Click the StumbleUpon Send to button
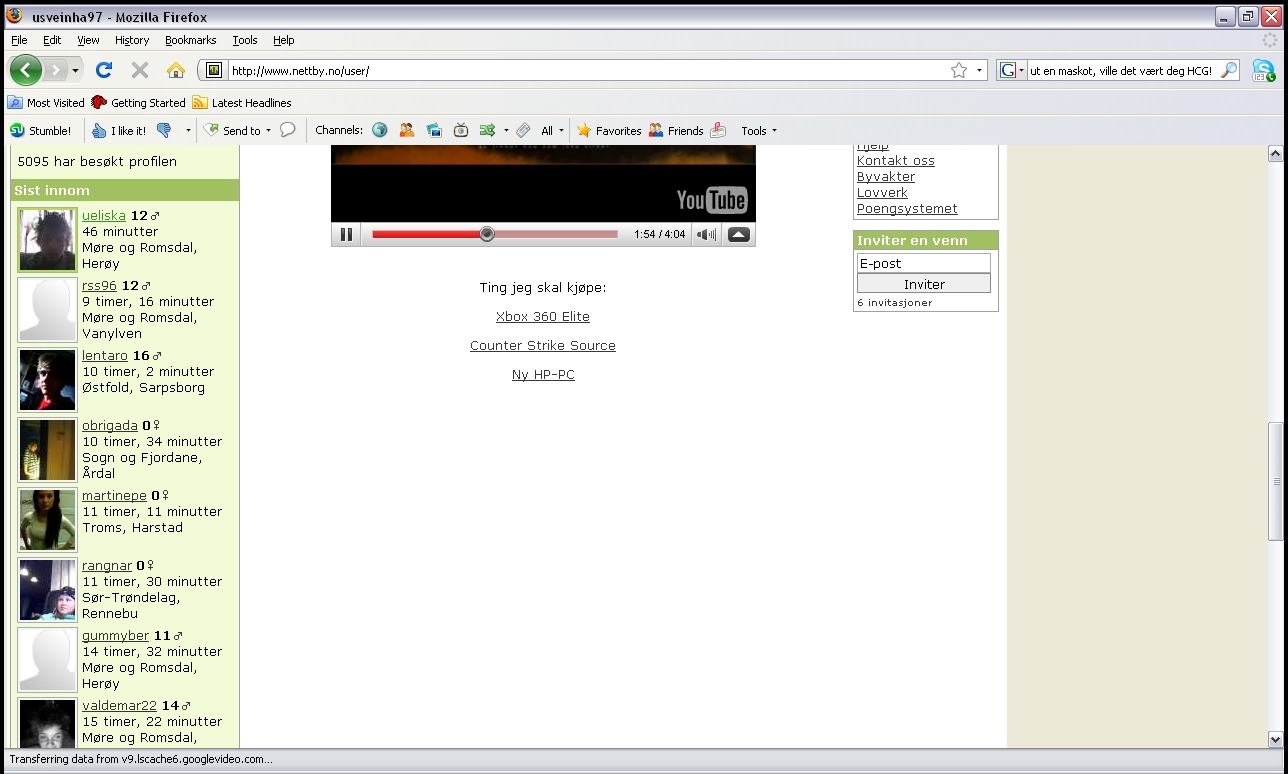The image size is (1288, 774). [x=232, y=130]
